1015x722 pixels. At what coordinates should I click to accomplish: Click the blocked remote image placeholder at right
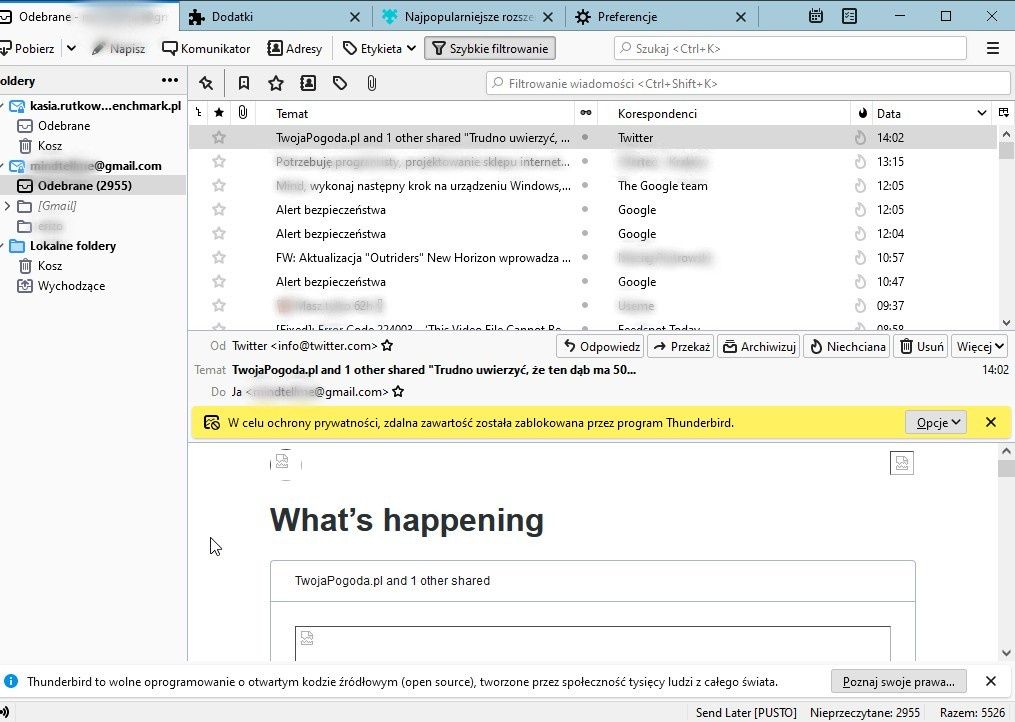(x=902, y=463)
